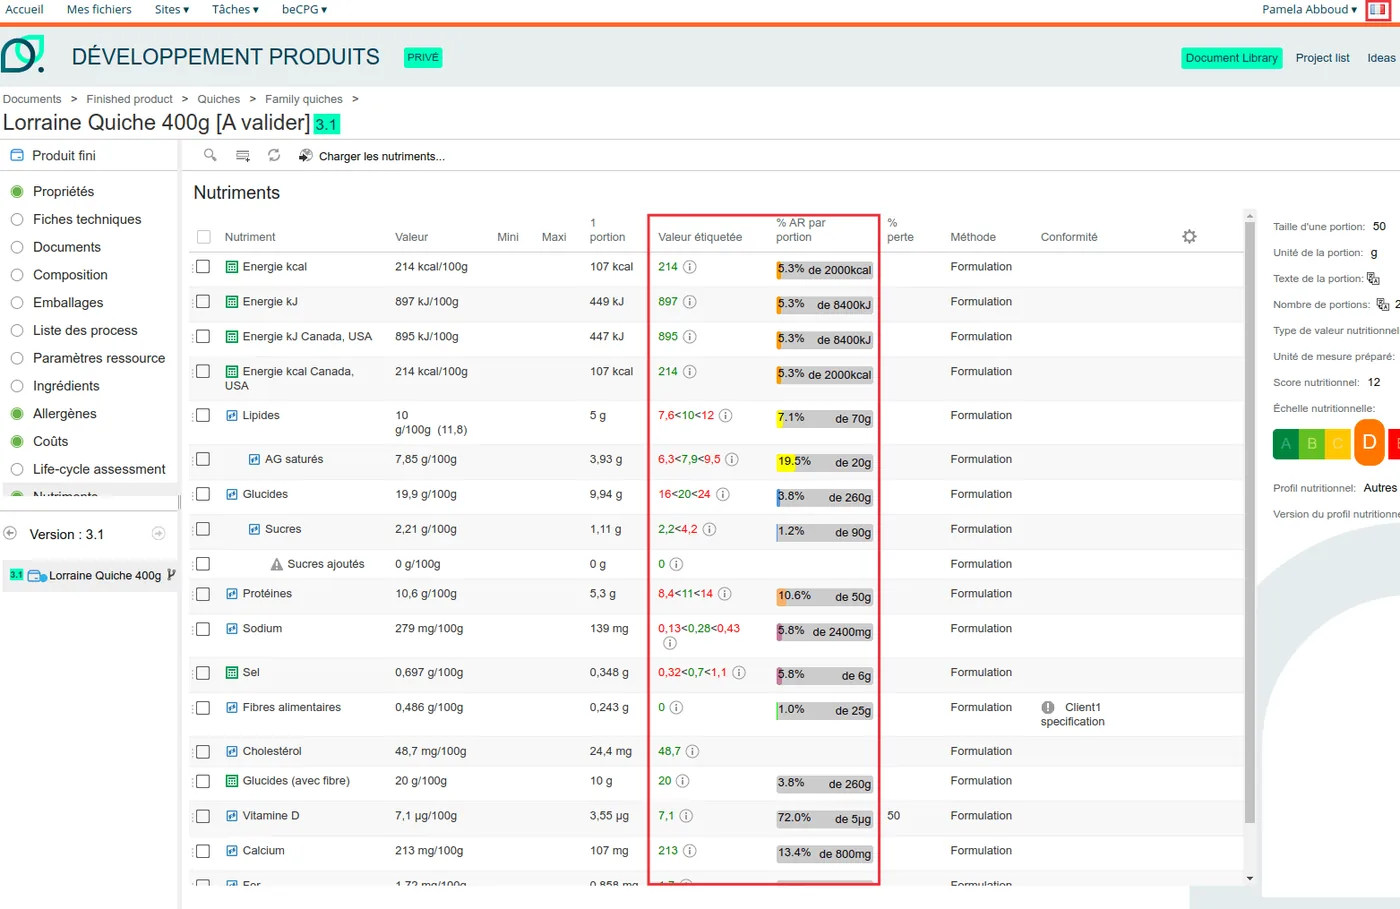
Task: Click the icon beside Charger les nutriments
Action: point(306,156)
